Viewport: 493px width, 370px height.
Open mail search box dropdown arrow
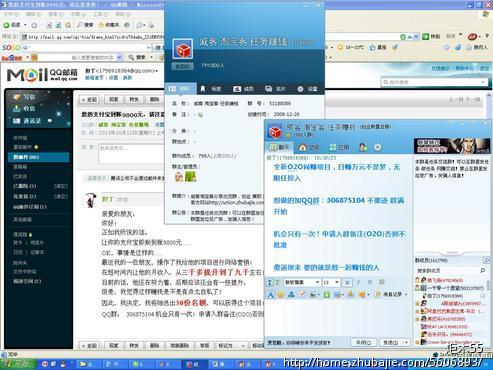(483, 82)
